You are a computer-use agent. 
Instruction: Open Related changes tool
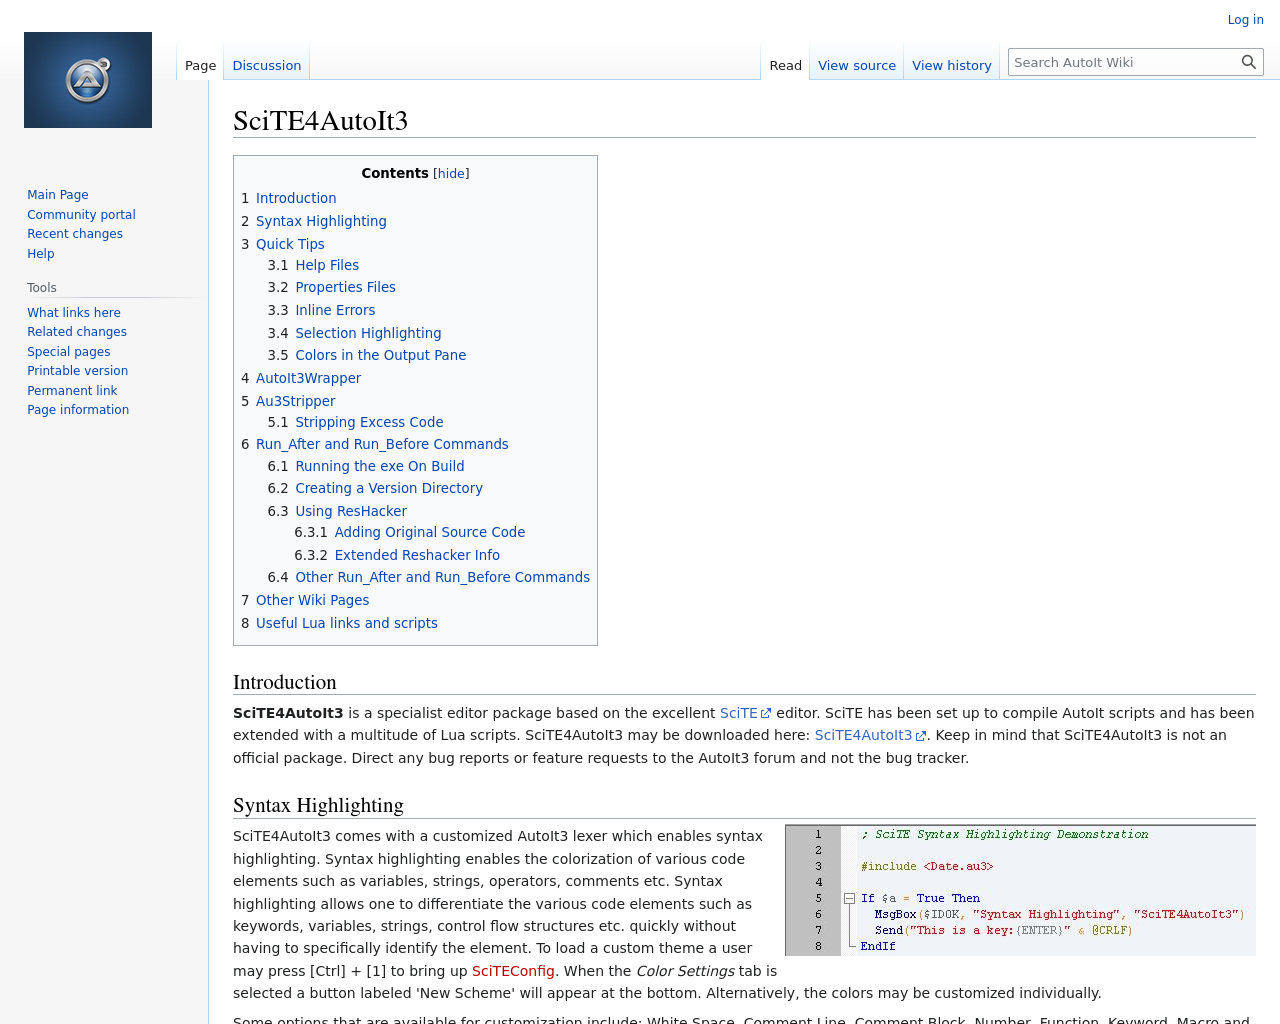77,332
